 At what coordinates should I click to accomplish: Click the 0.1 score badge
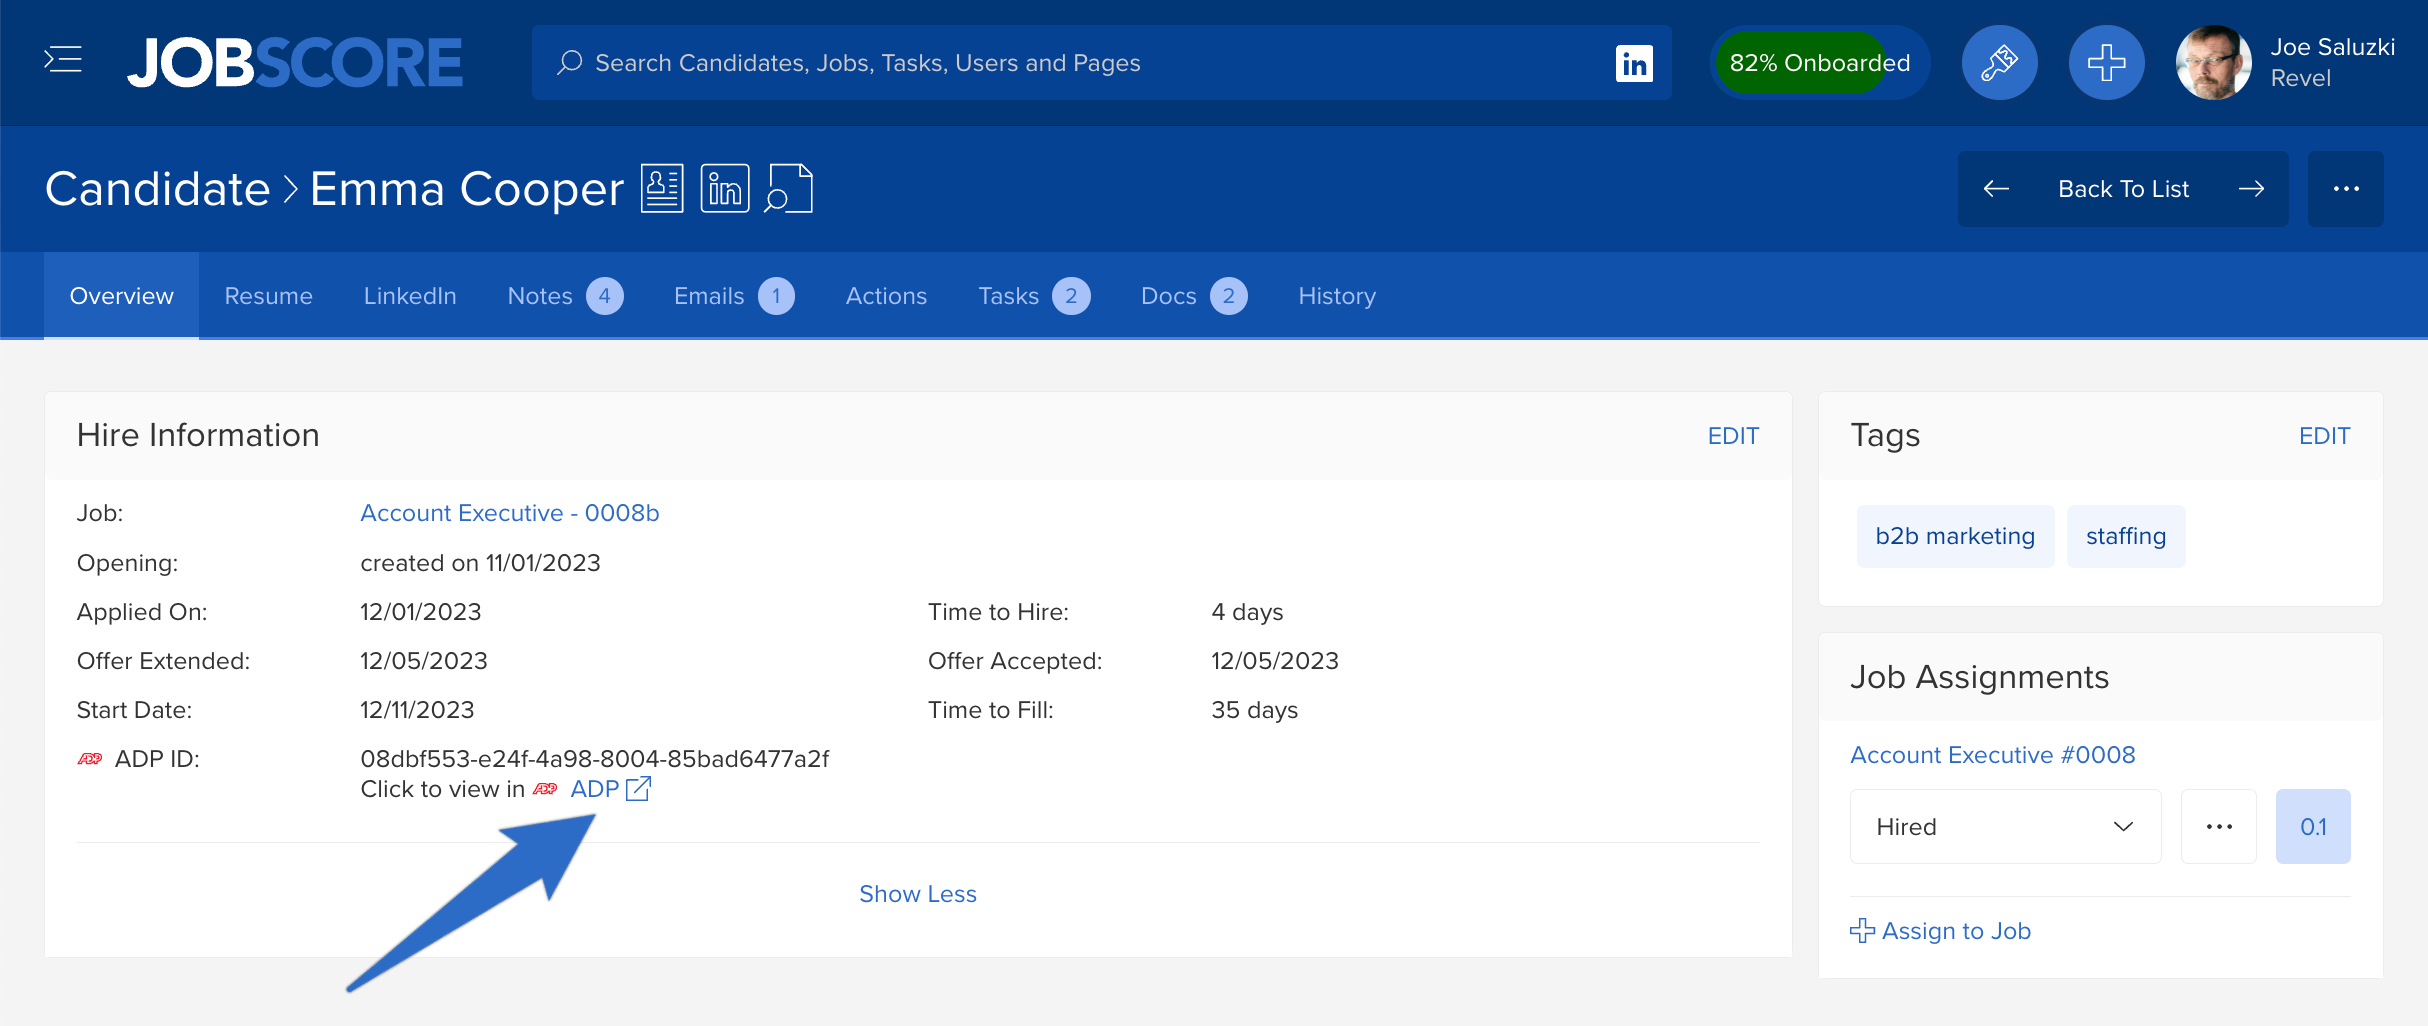[2313, 826]
